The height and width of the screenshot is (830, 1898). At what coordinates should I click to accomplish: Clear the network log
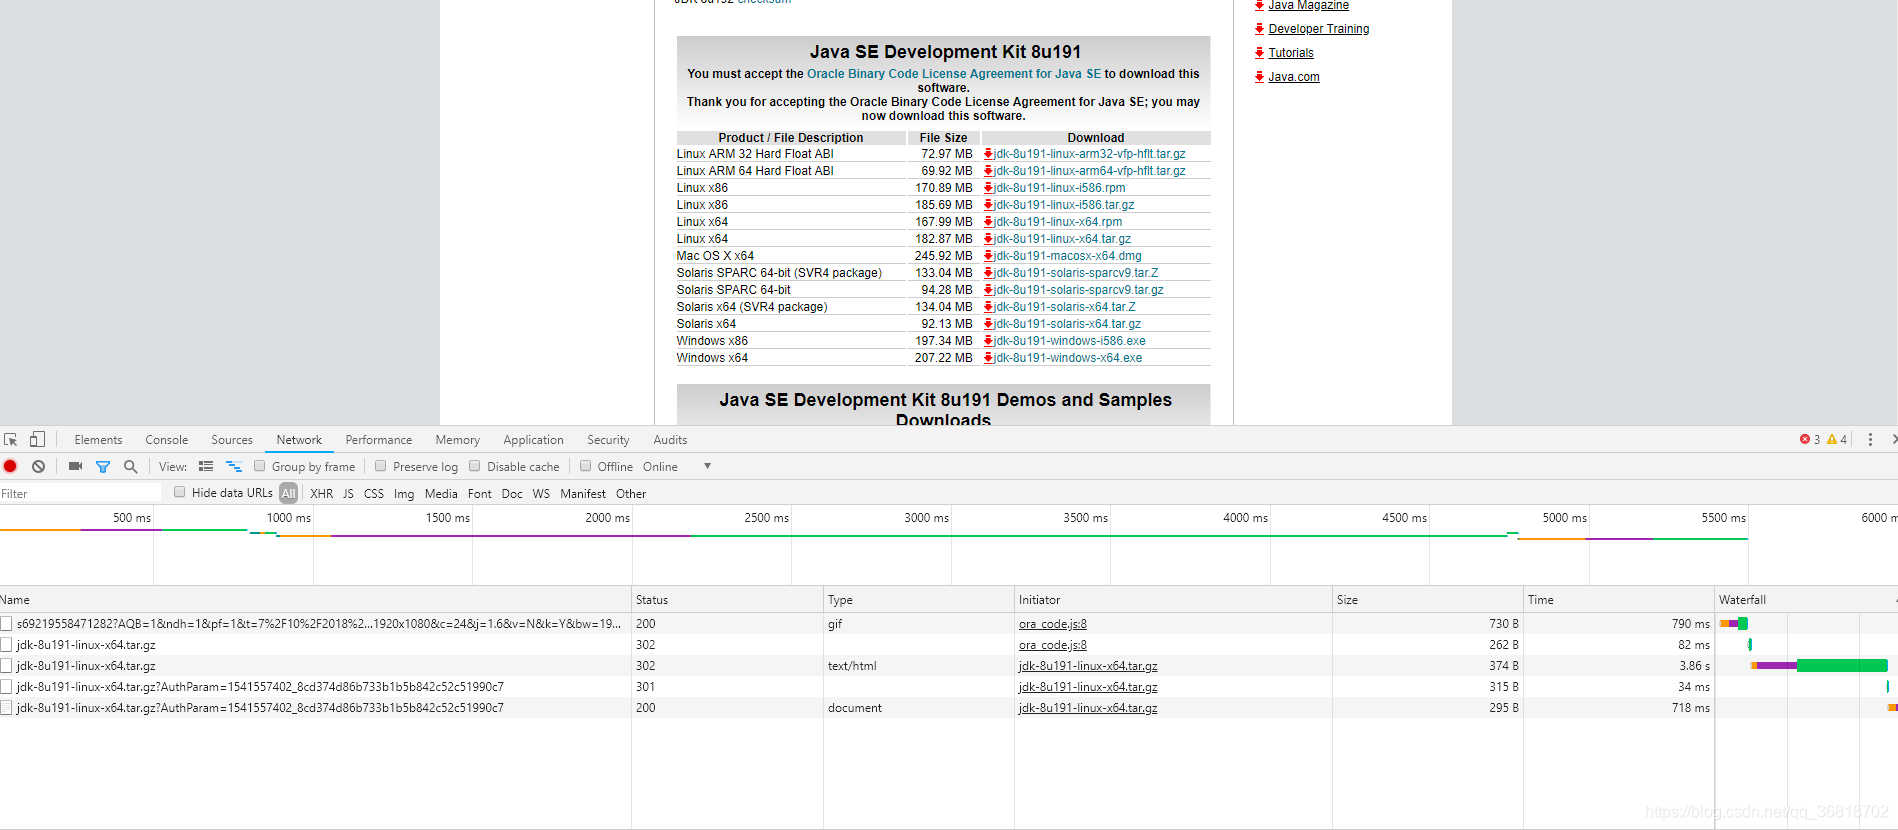[x=38, y=466]
